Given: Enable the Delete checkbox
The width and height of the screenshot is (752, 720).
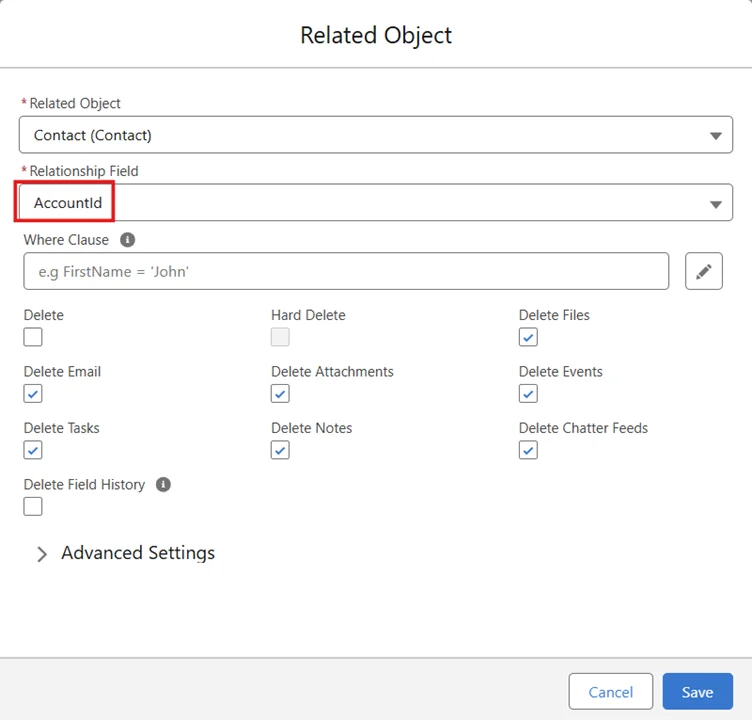Looking at the screenshot, I should click(x=33, y=337).
